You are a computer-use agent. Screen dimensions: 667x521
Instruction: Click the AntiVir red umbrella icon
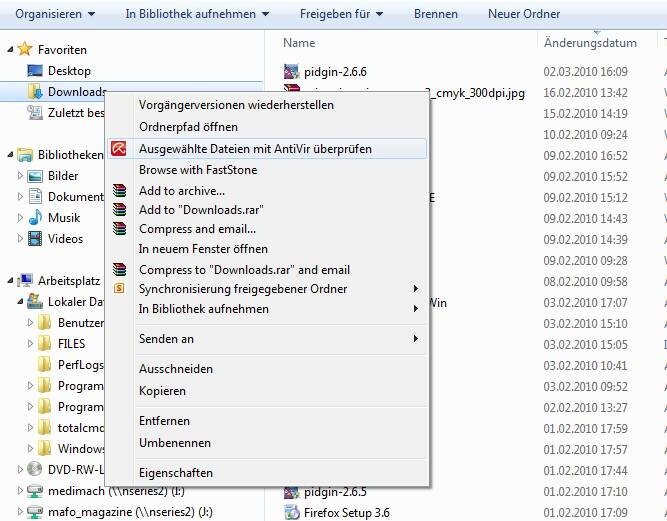point(120,149)
